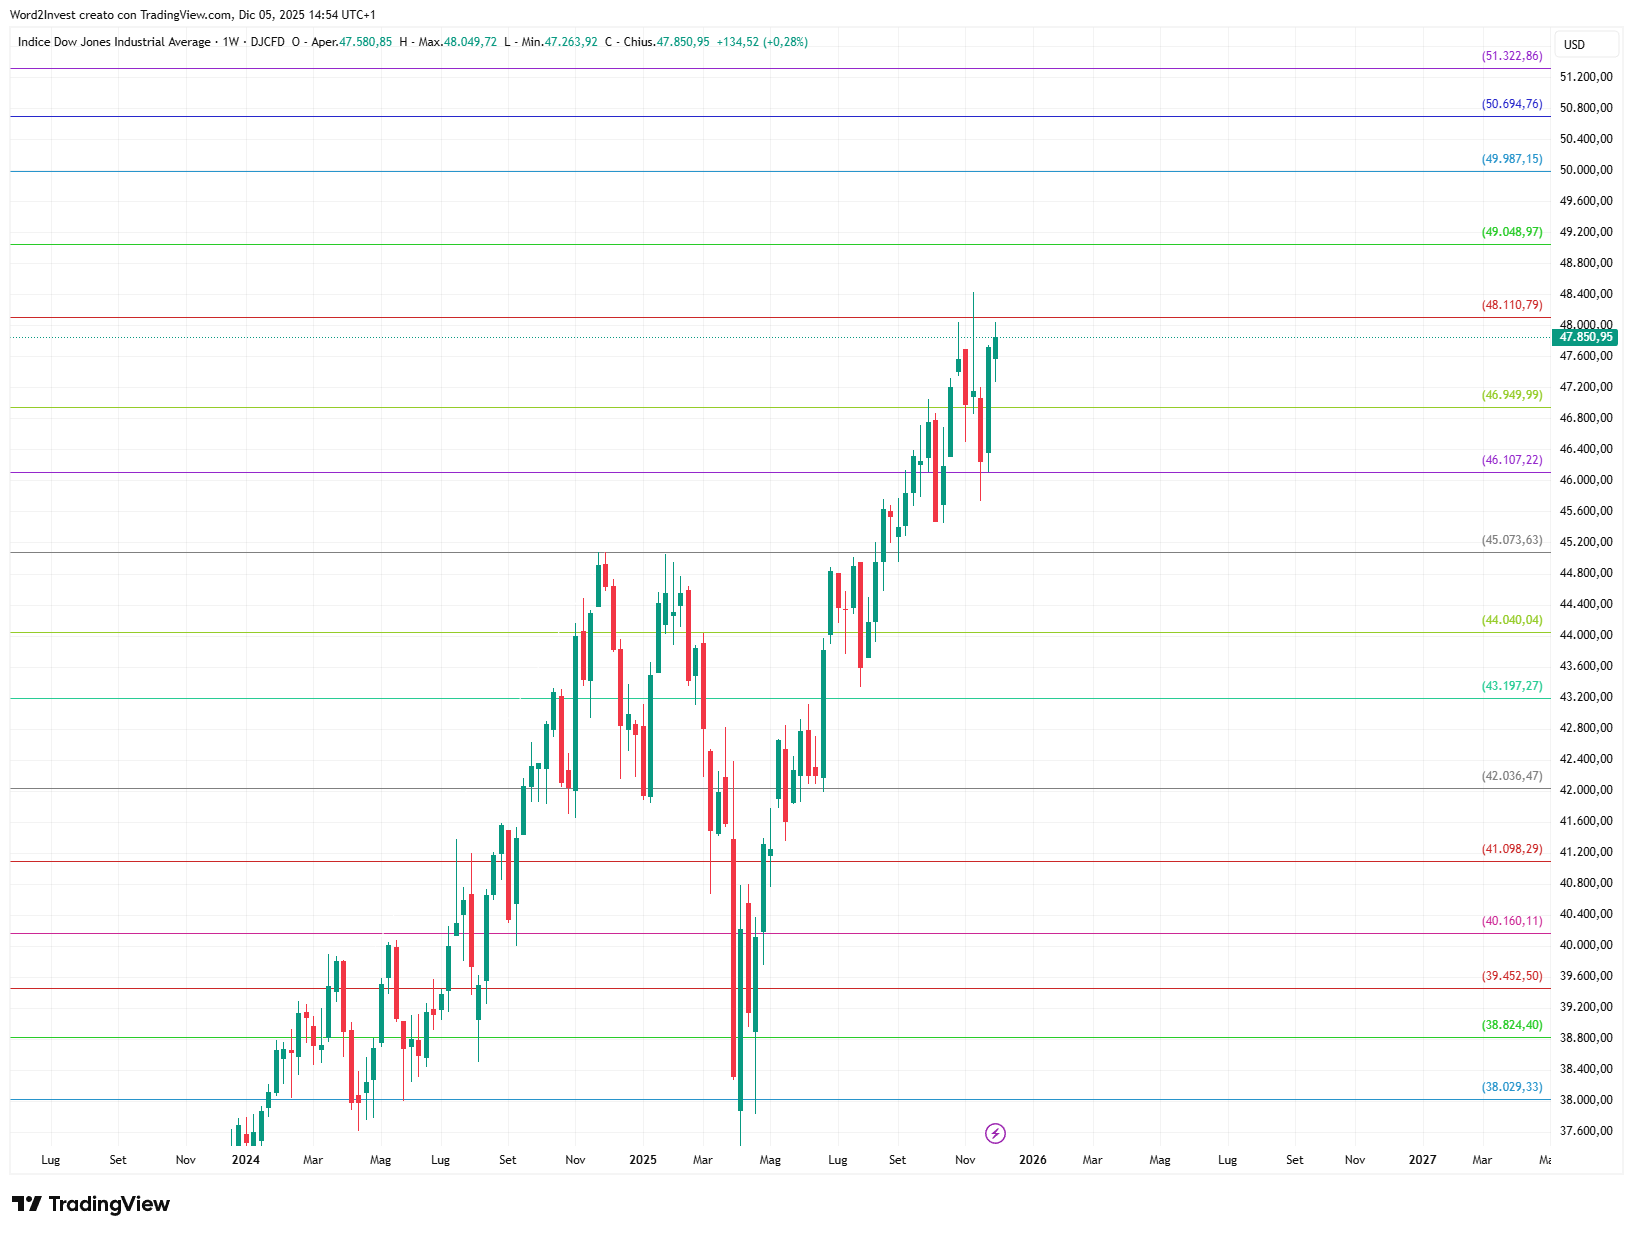This screenshot has width=1633, height=1234.
Task: Click the +134,52 (+0,28%) change value
Action: [762, 42]
